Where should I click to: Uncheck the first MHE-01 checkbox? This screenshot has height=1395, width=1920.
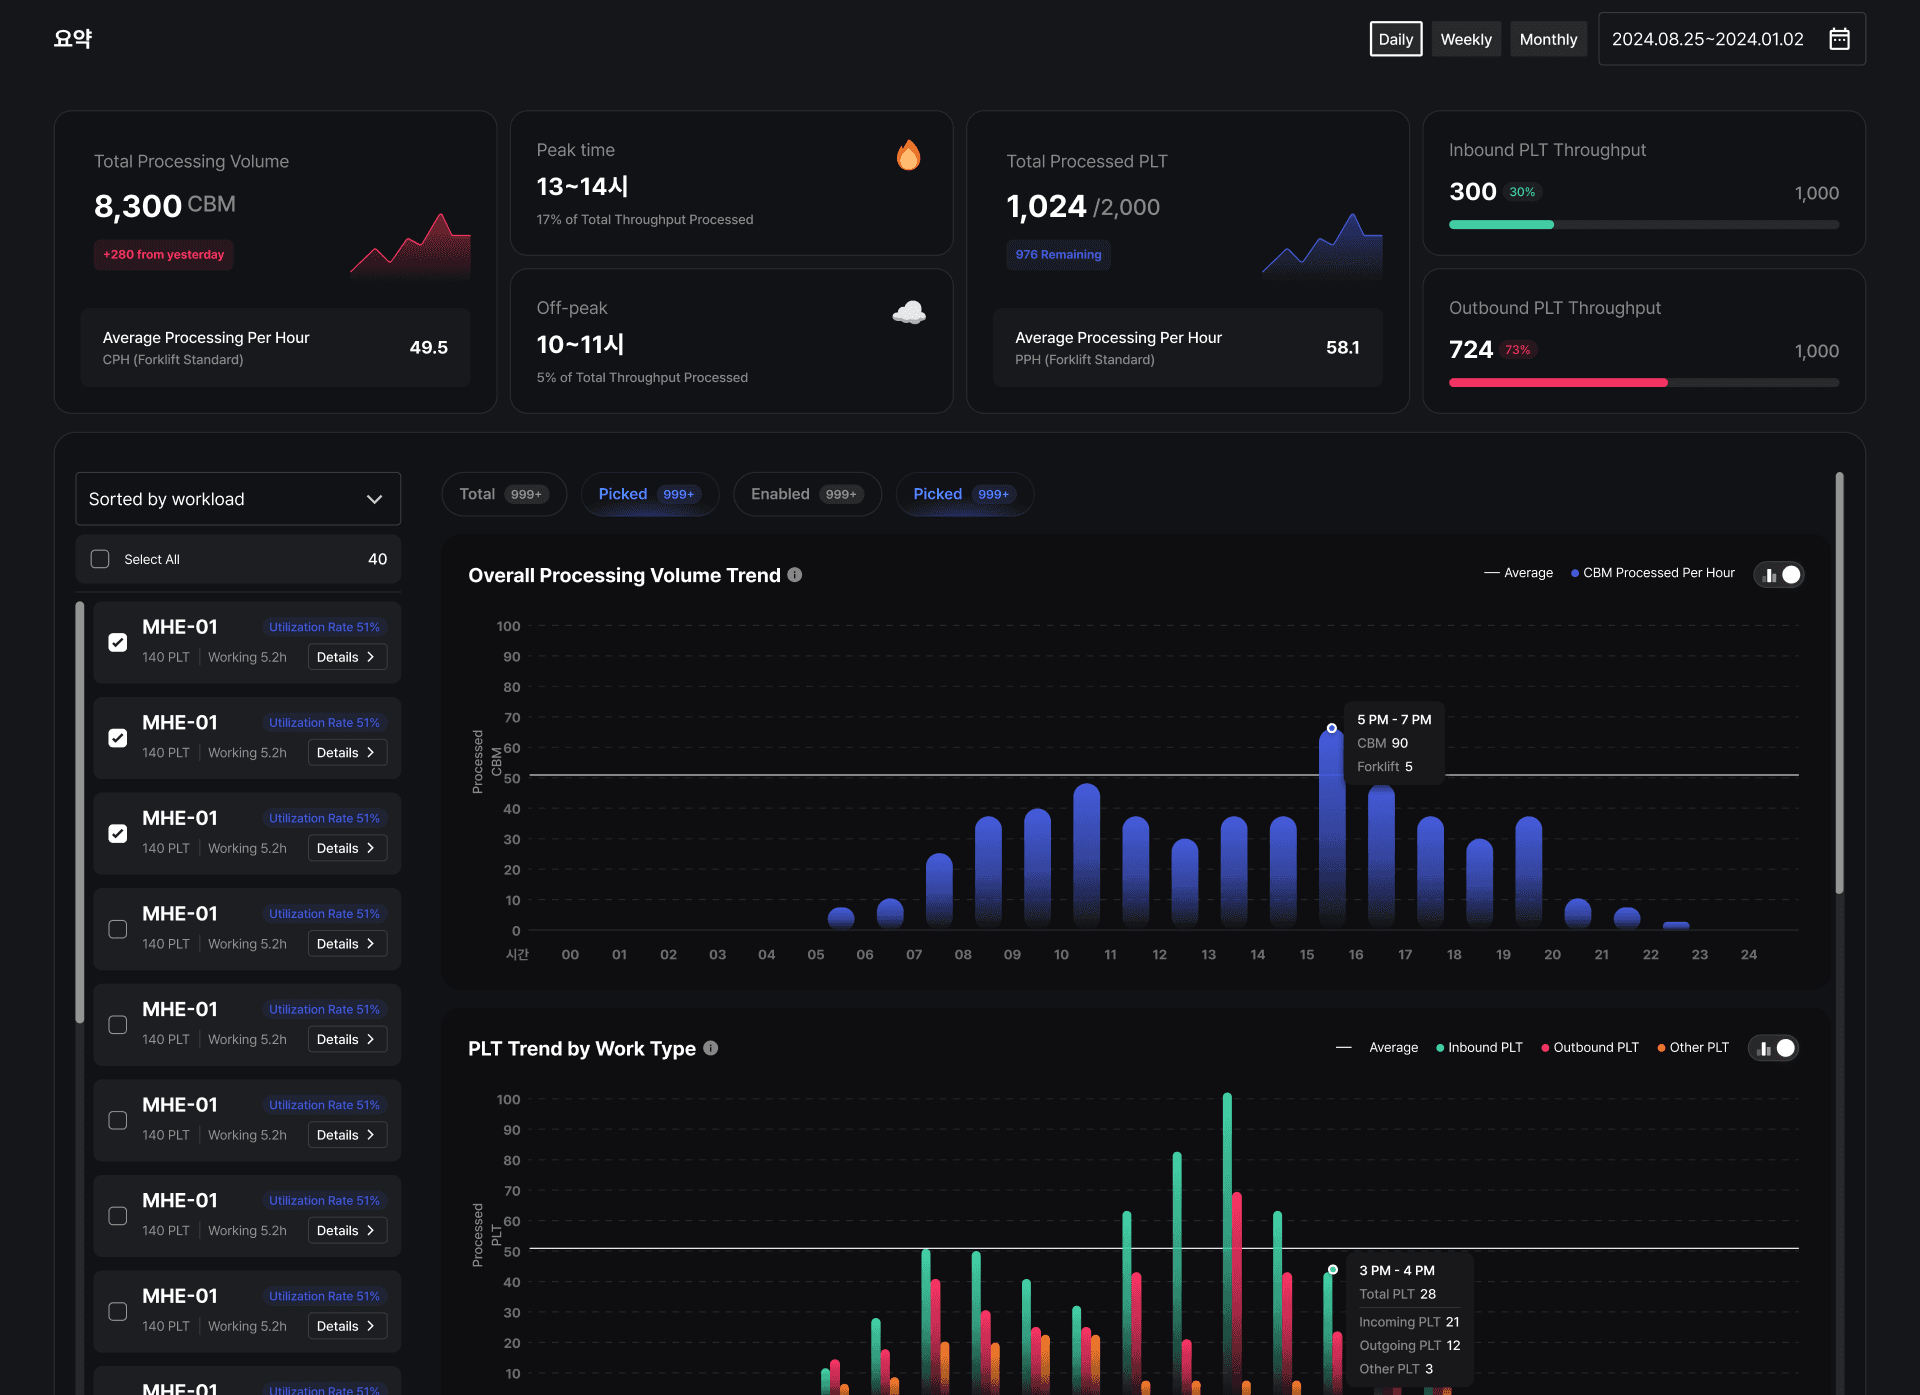coord(118,642)
